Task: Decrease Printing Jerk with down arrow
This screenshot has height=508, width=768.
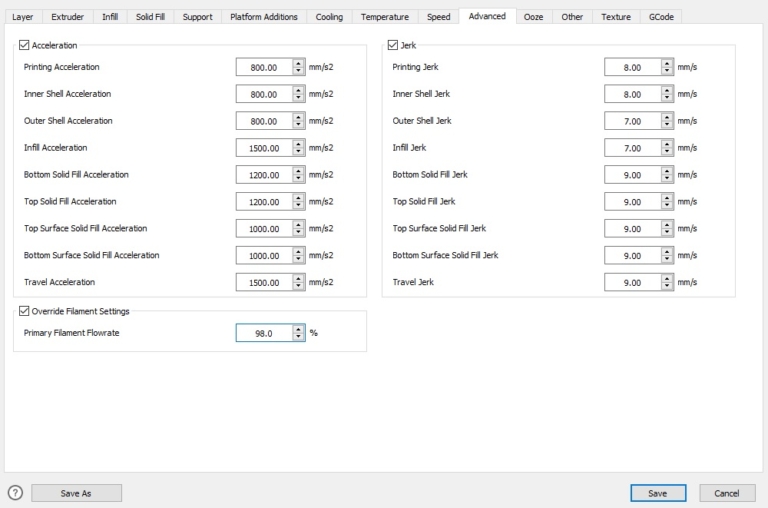Action: point(666,71)
